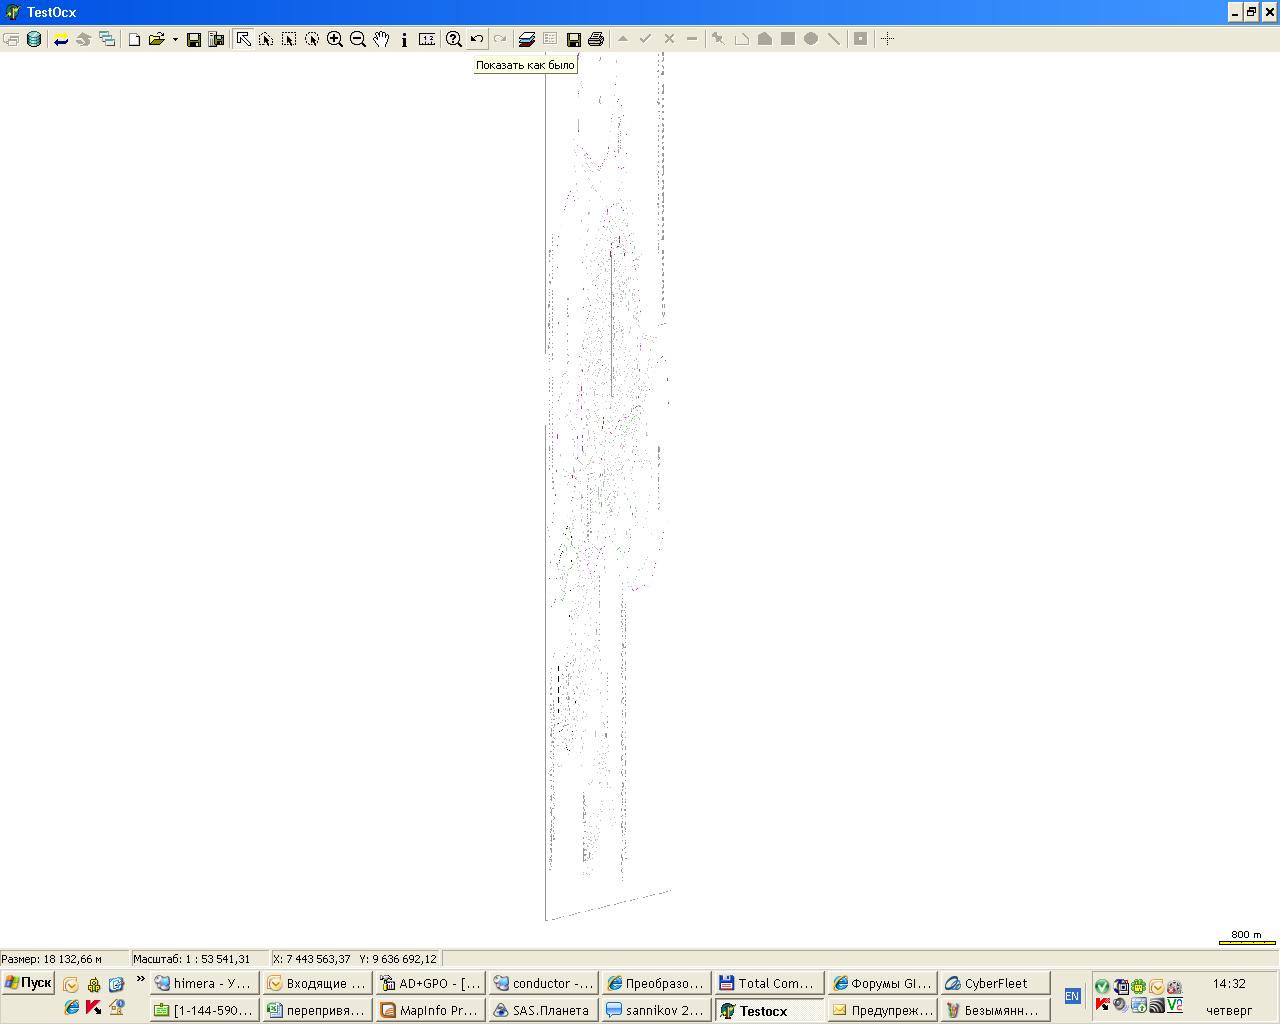Screen dimensions: 1280x1024
Task: Click the save-all icon beside the first floppy
Action: coord(216,39)
